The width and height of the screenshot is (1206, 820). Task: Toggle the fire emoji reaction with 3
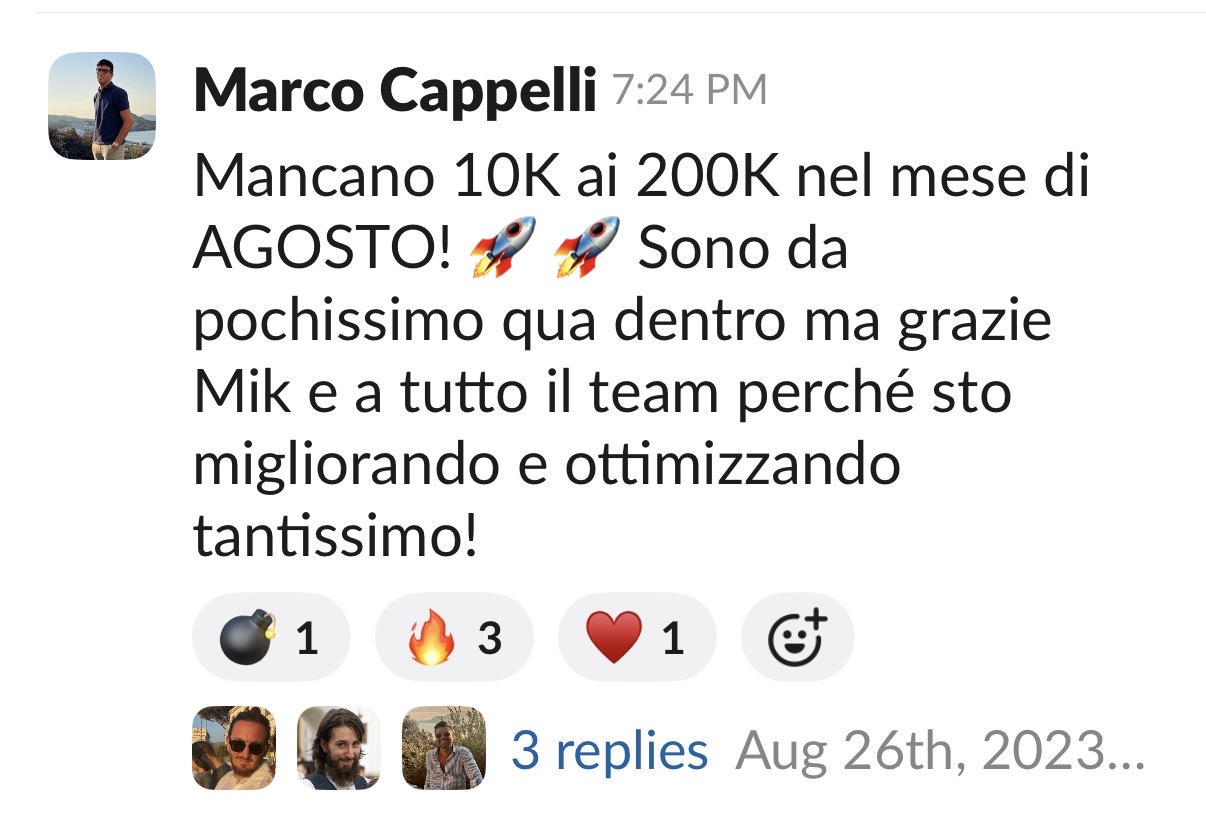[454, 638]
